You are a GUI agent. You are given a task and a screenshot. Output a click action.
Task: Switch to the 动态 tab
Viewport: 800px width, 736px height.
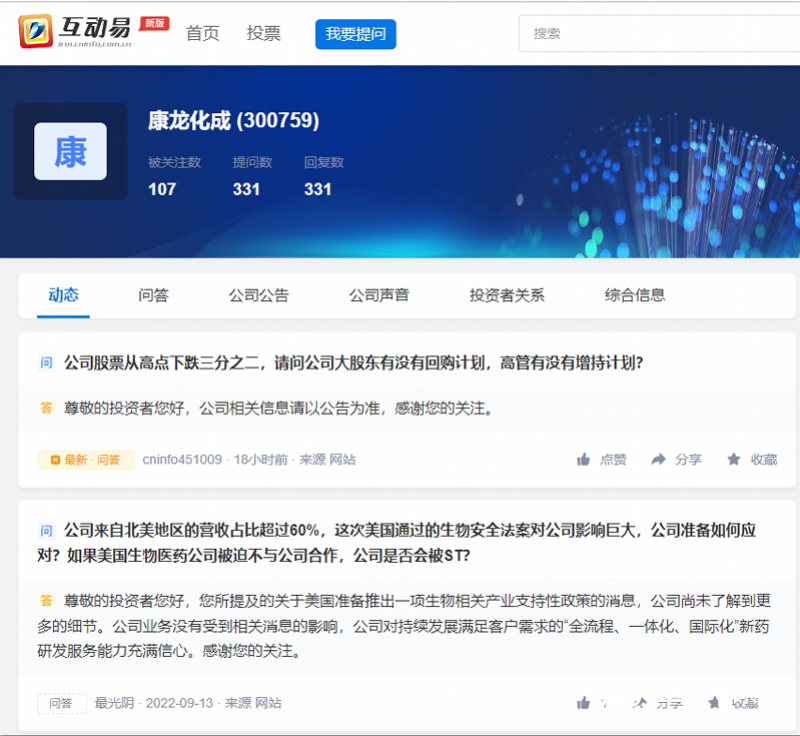click(x=63, y=295)
